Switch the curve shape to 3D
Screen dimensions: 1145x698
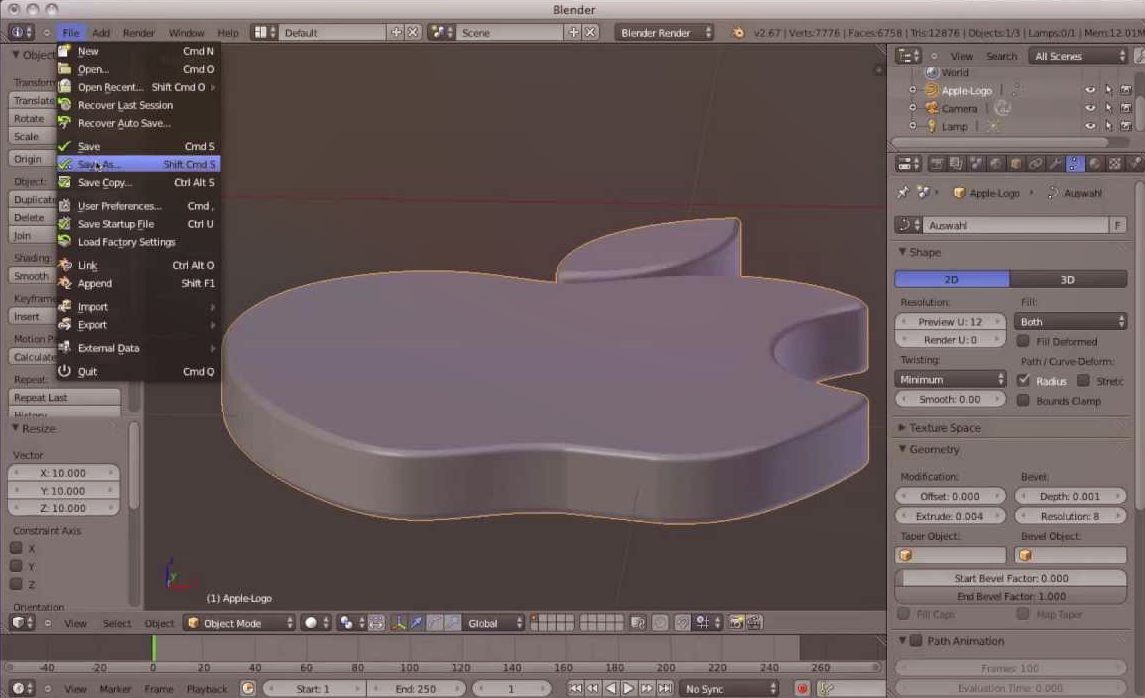coord(1068,280)
